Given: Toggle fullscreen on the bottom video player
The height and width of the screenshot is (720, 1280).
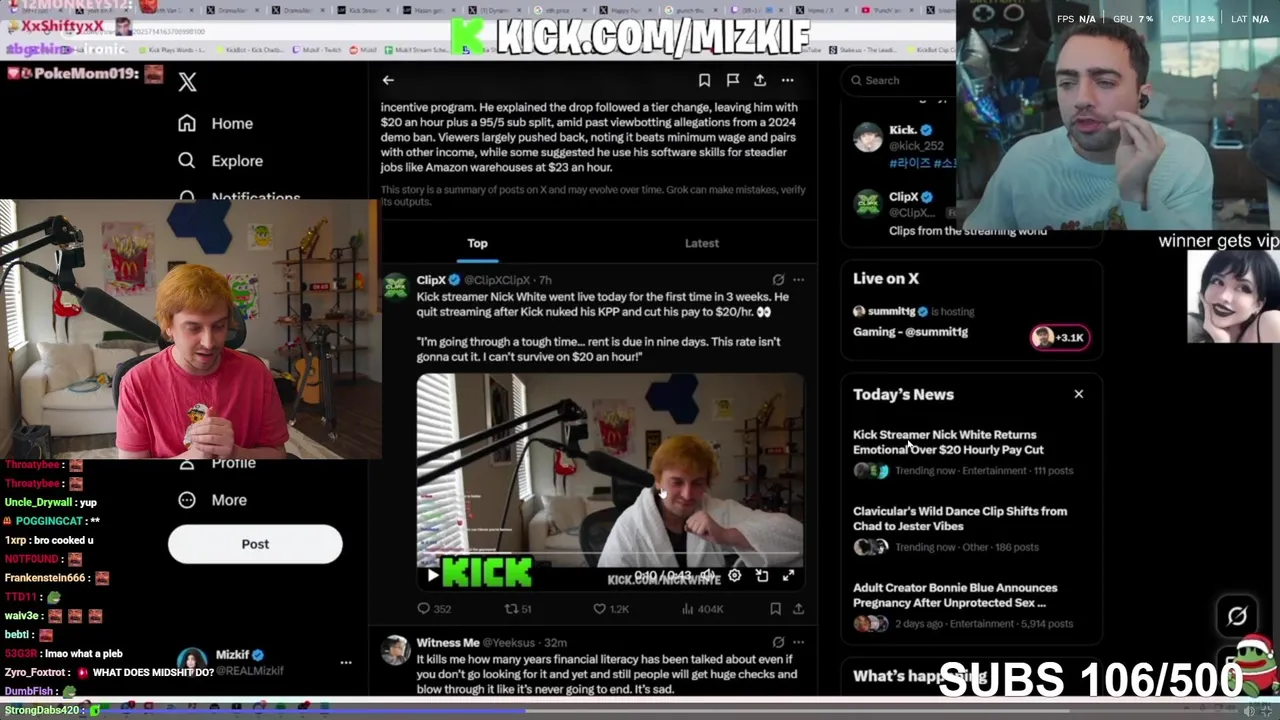Looking at the screenshot, I should (x=1269, y=711).
